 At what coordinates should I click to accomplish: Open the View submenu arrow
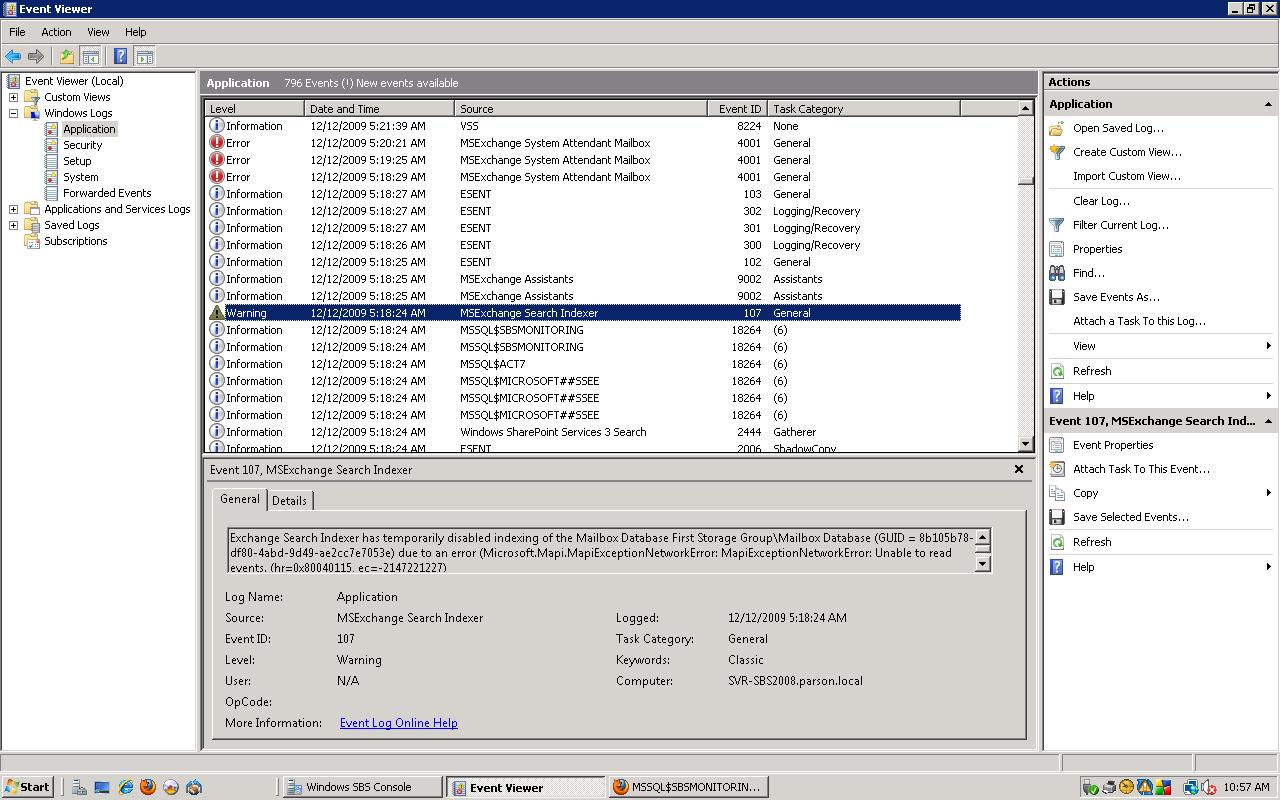(1267, 345)
